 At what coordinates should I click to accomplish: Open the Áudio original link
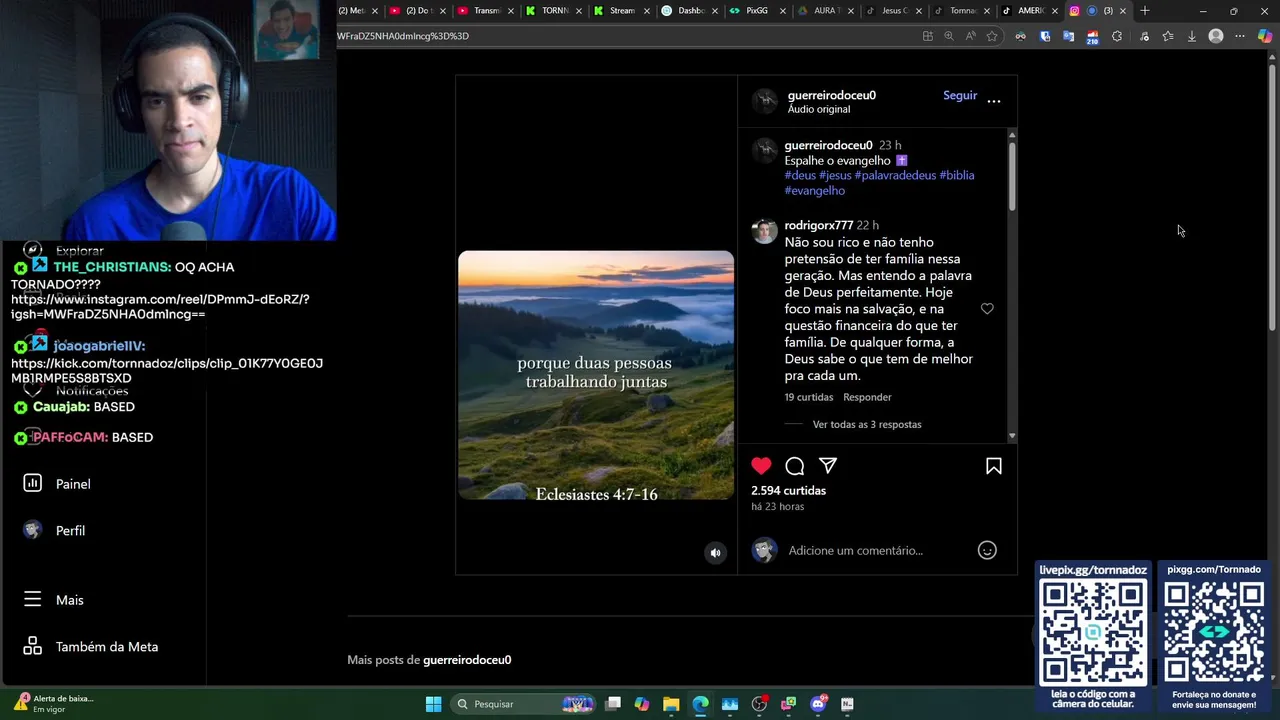point(819,109)
